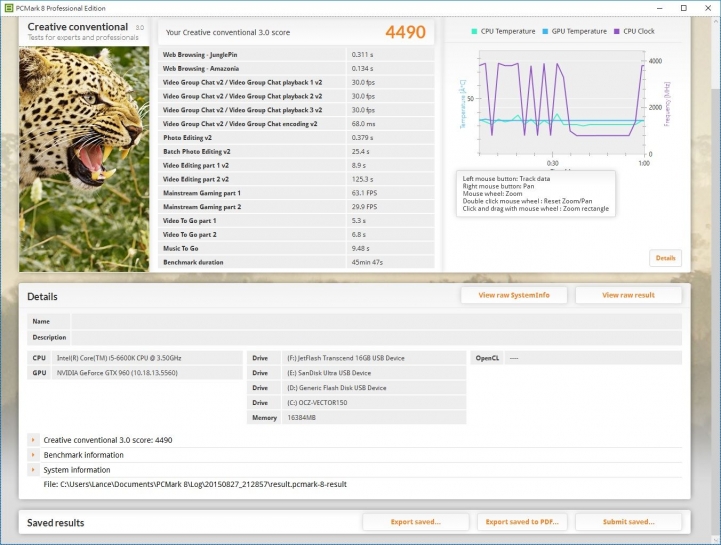This screenshot has height=545, width=721.
Task: Close the PCMark 8 window
Action: pos(708,8)
